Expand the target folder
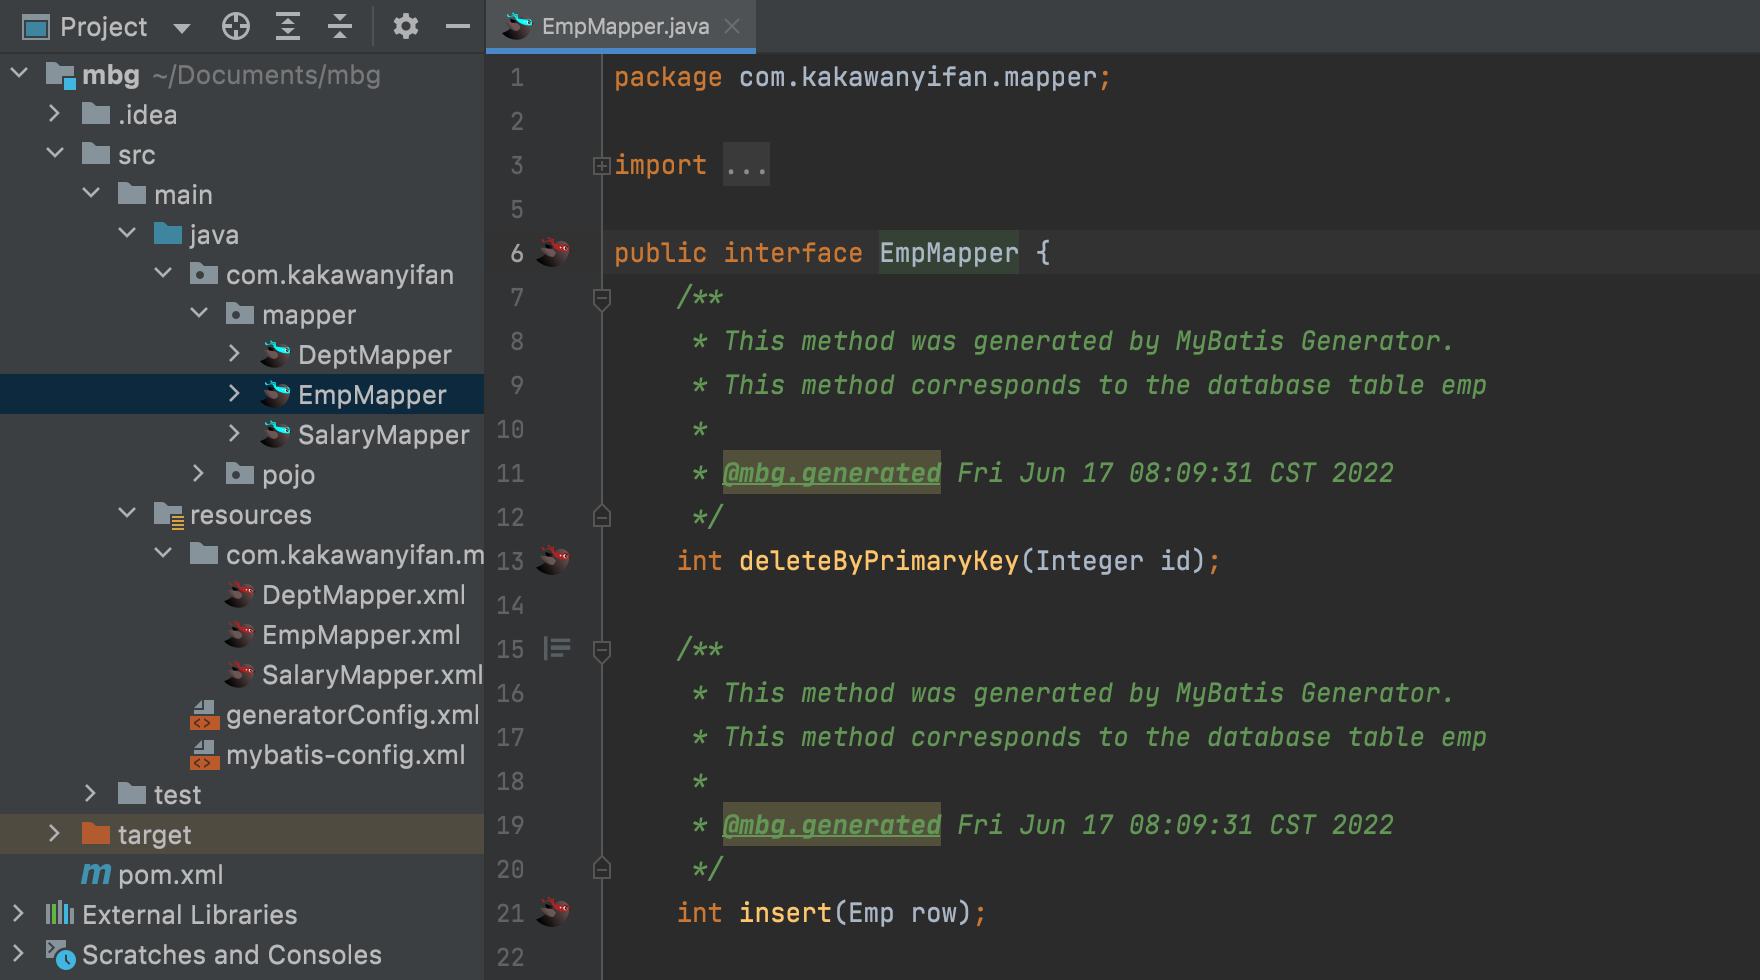This screenshot has height=980, width=1760. [54, 834]
